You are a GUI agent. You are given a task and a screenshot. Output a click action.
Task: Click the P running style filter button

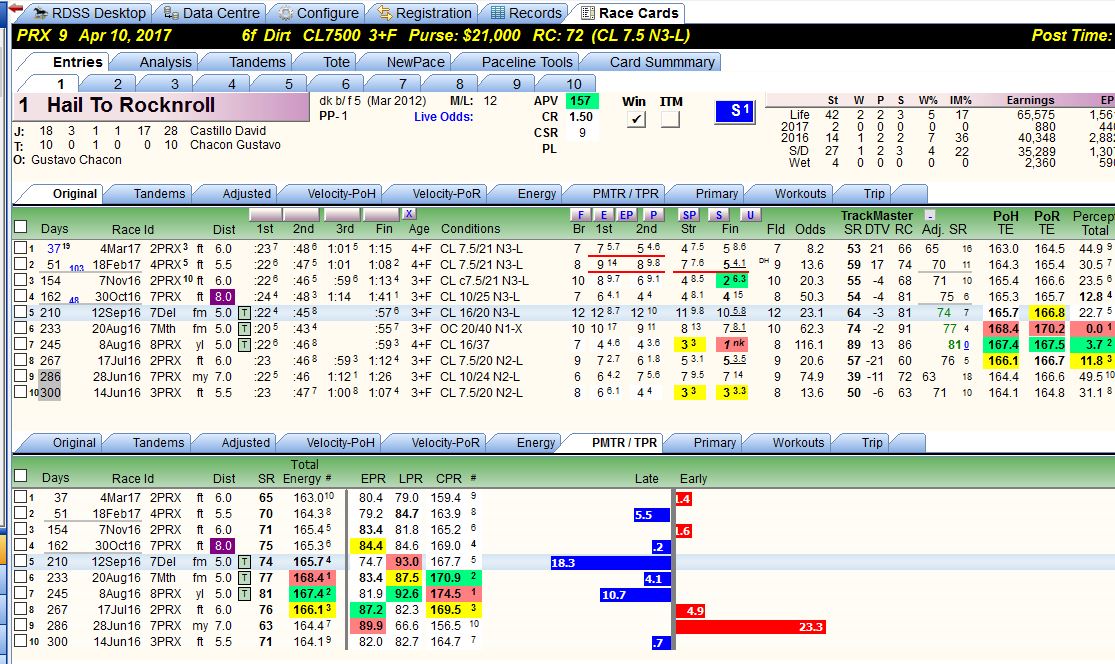point(653,215)
